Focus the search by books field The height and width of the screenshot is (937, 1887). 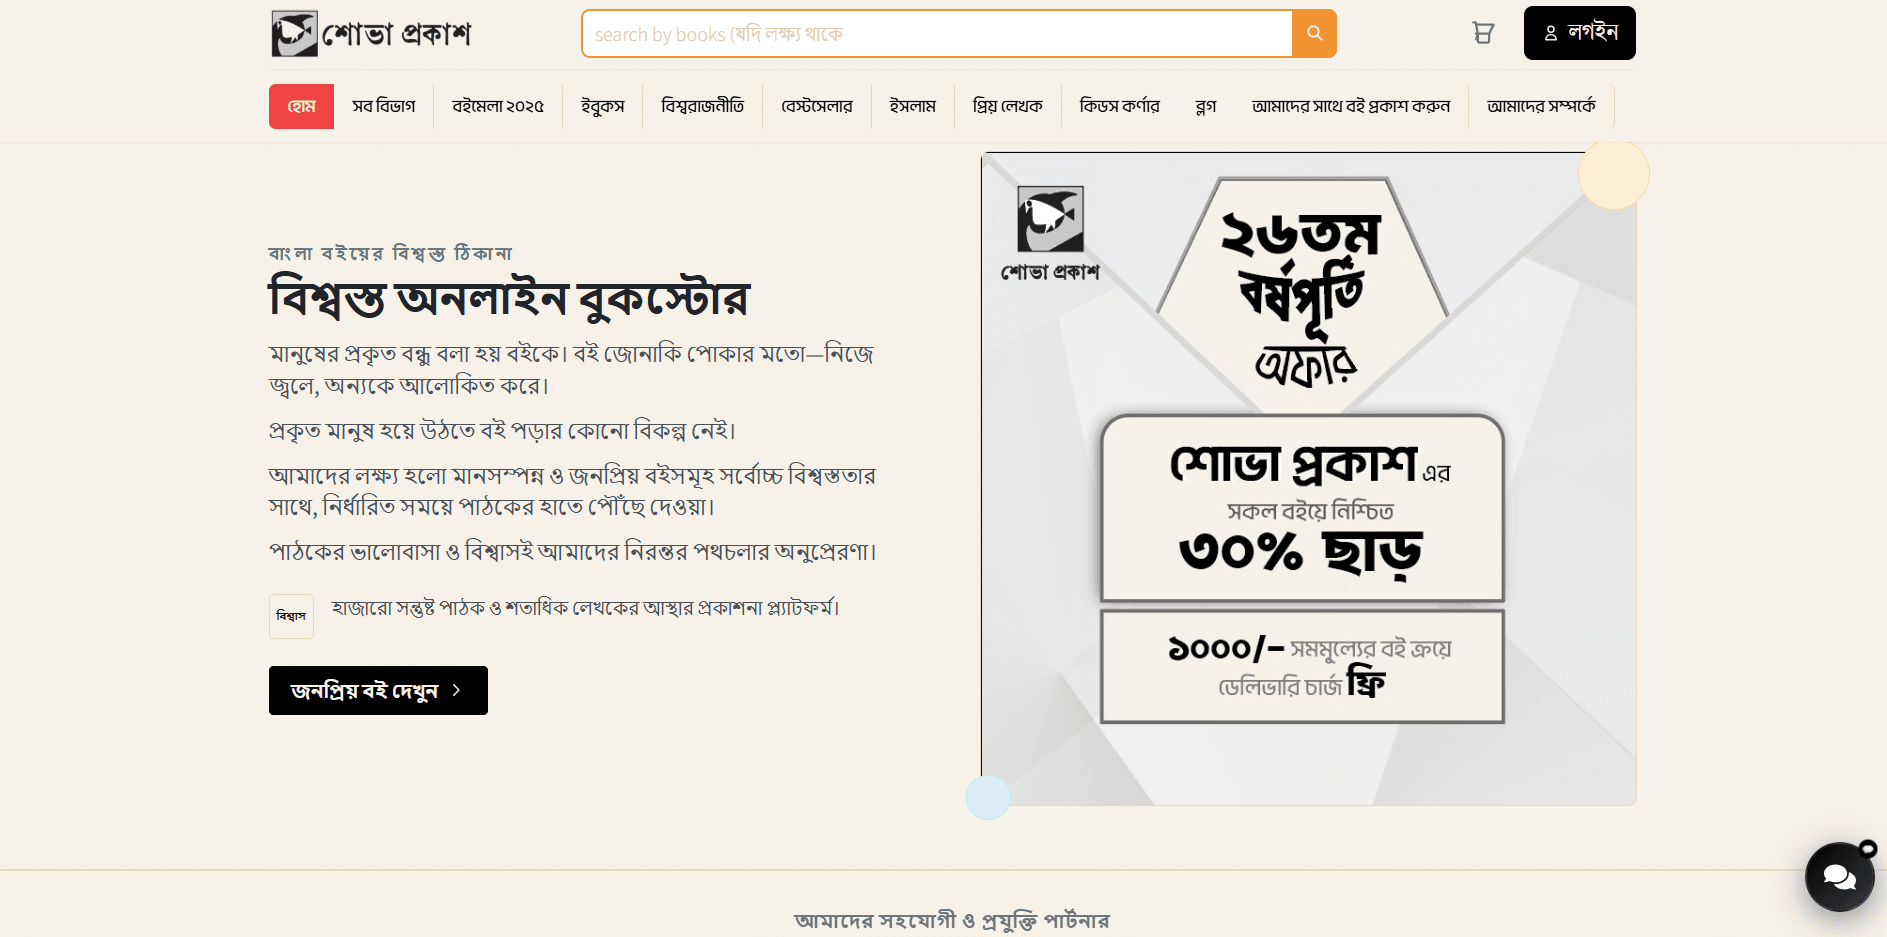[x=937, y=34]
